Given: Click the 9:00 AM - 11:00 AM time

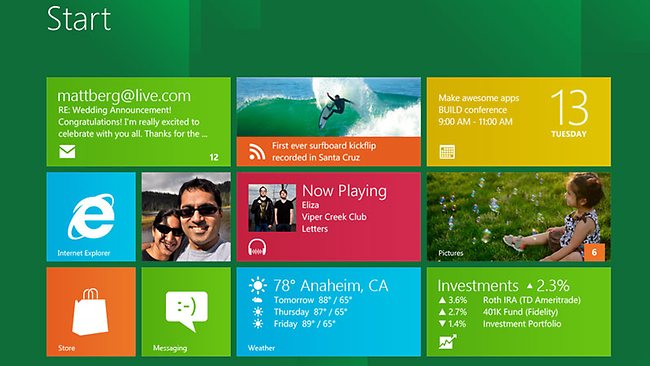Looking at the screenshot, I should click(475, 122).
